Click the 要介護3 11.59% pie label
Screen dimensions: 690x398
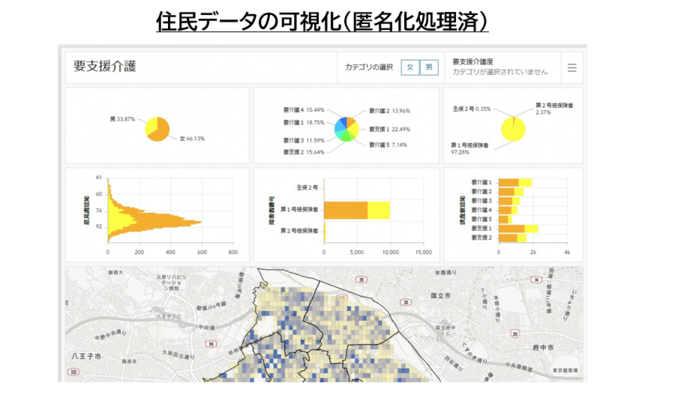pos(304,140)
